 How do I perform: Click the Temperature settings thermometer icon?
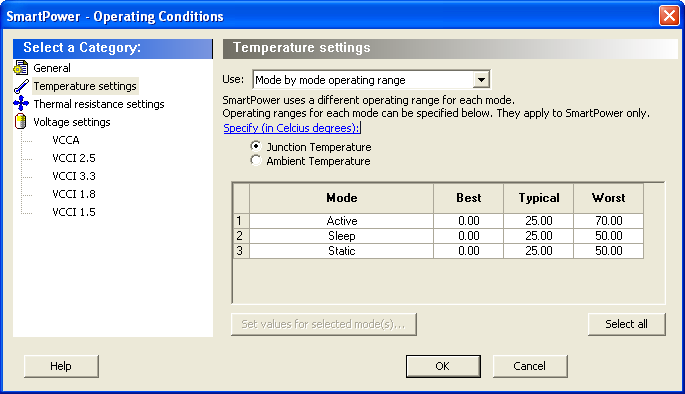pos(21,86)
